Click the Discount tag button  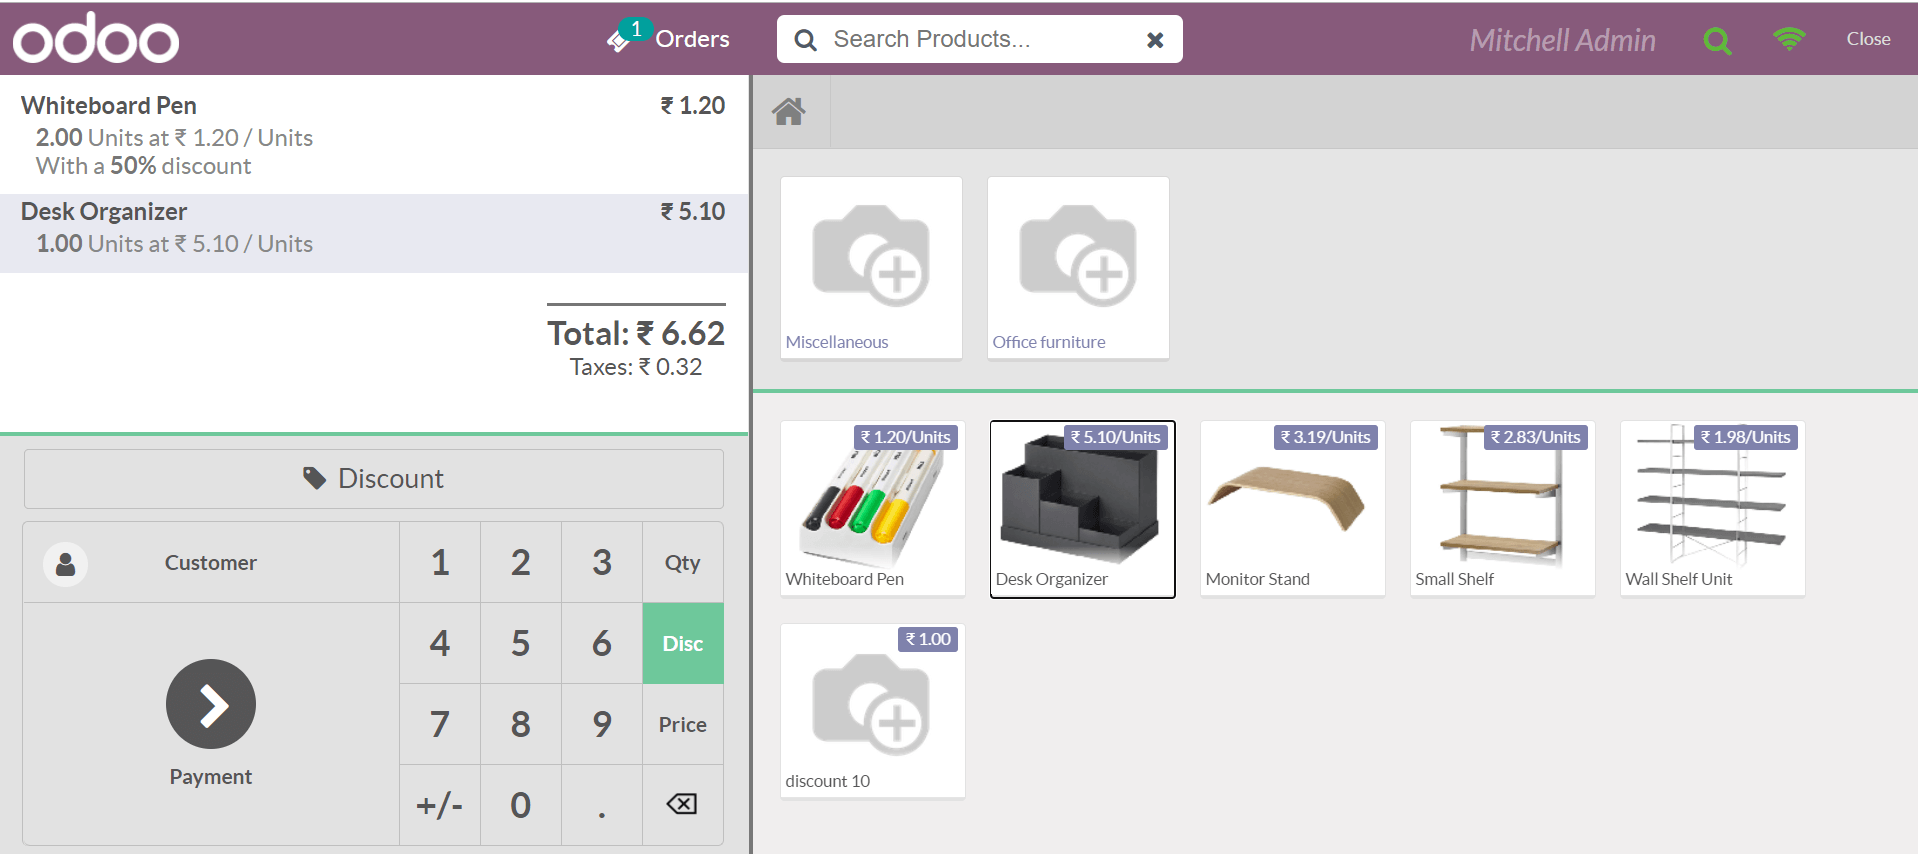374,479
